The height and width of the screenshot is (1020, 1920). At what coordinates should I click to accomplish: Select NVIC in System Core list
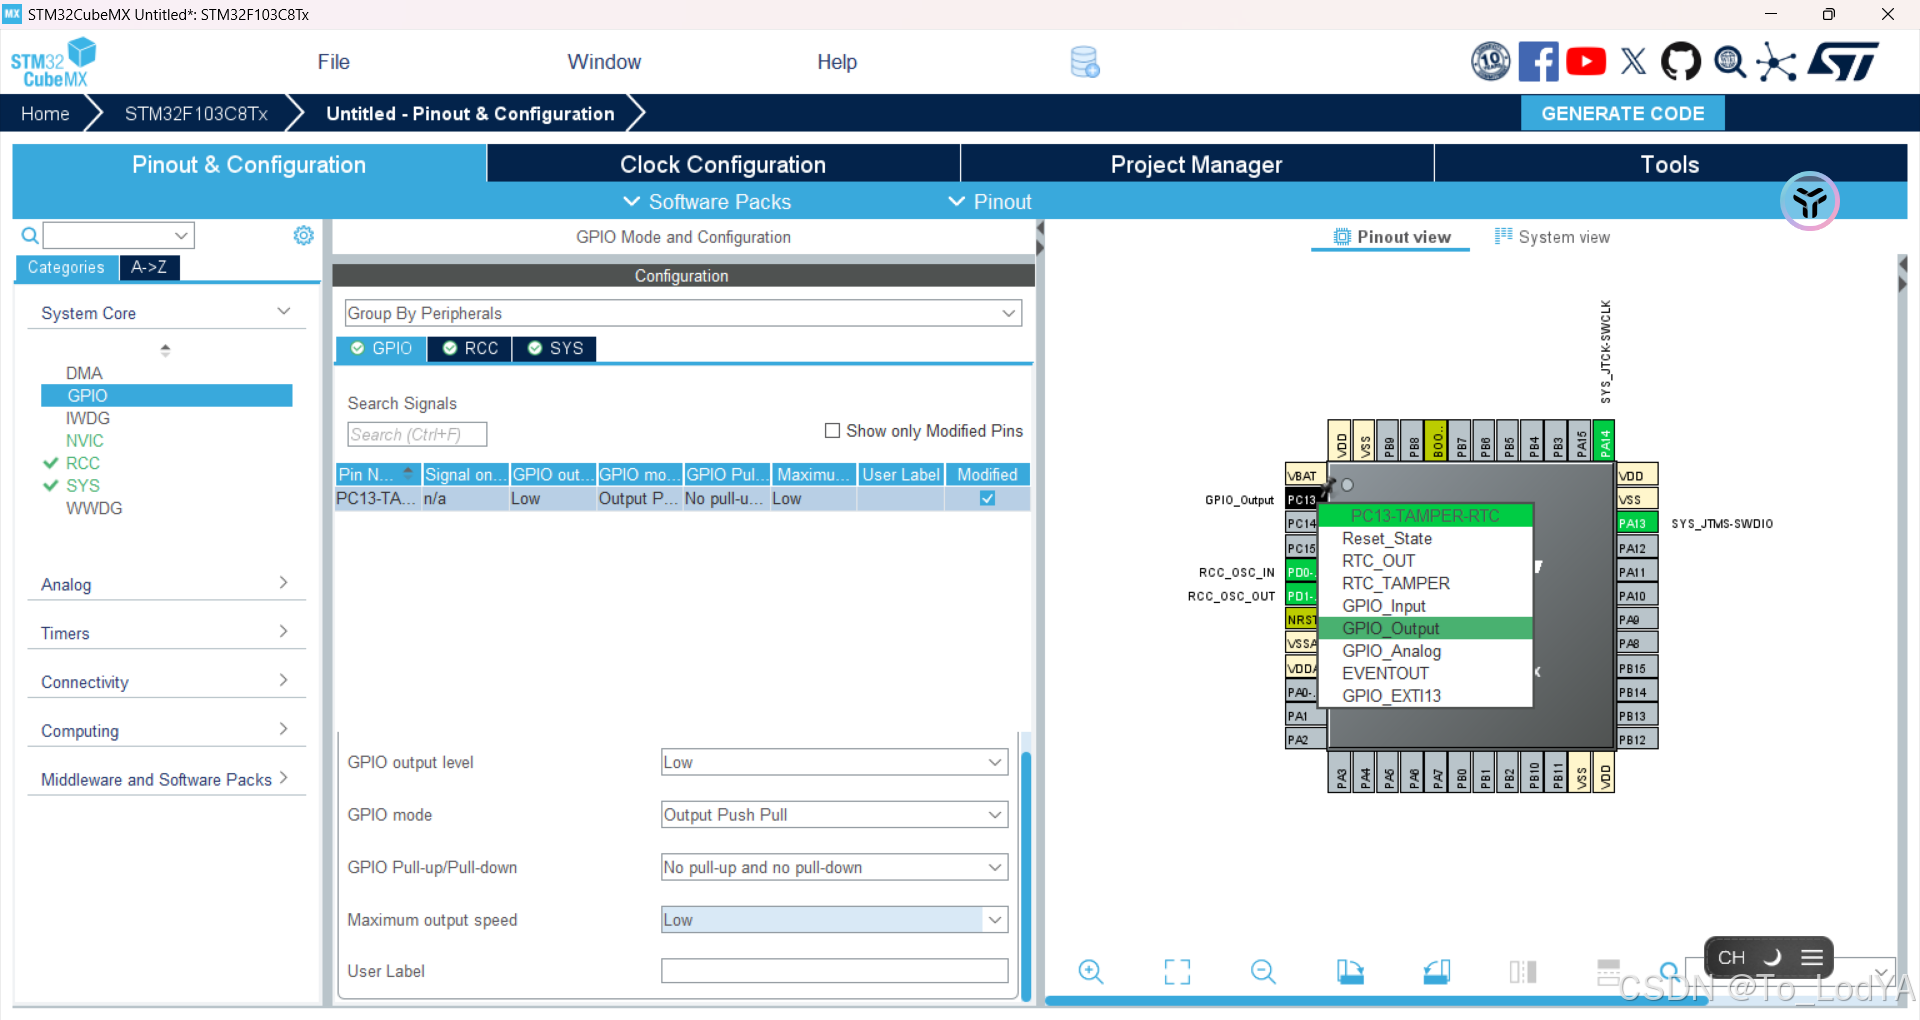click(85, 441)
